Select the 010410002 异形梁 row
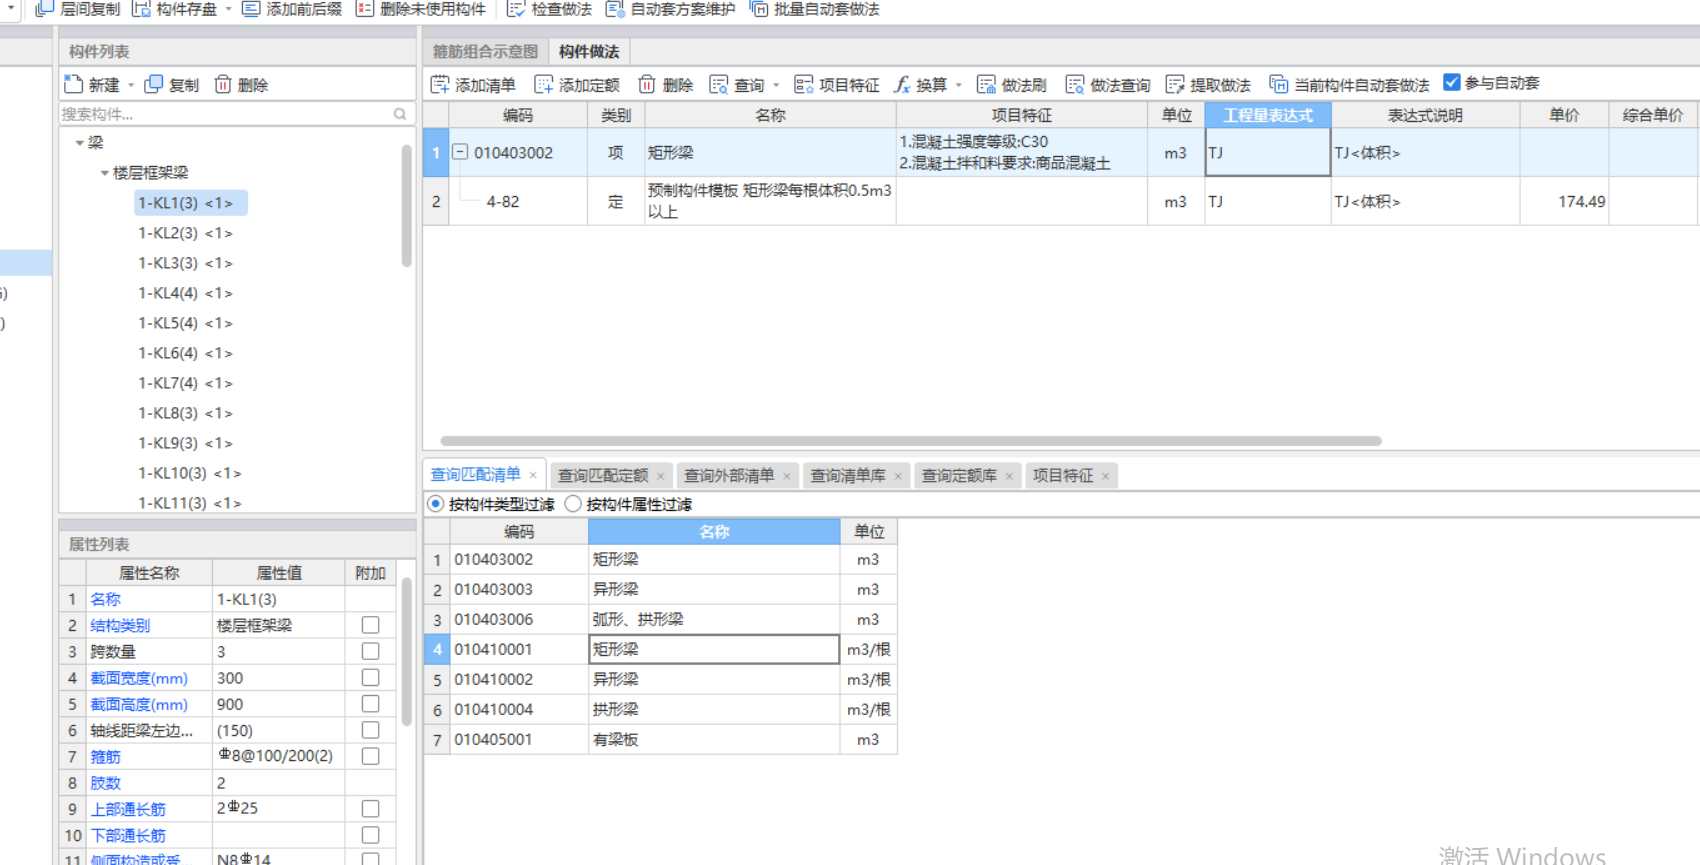The height and width of the screenshot is (865, 1700). (x=660, y=680)
